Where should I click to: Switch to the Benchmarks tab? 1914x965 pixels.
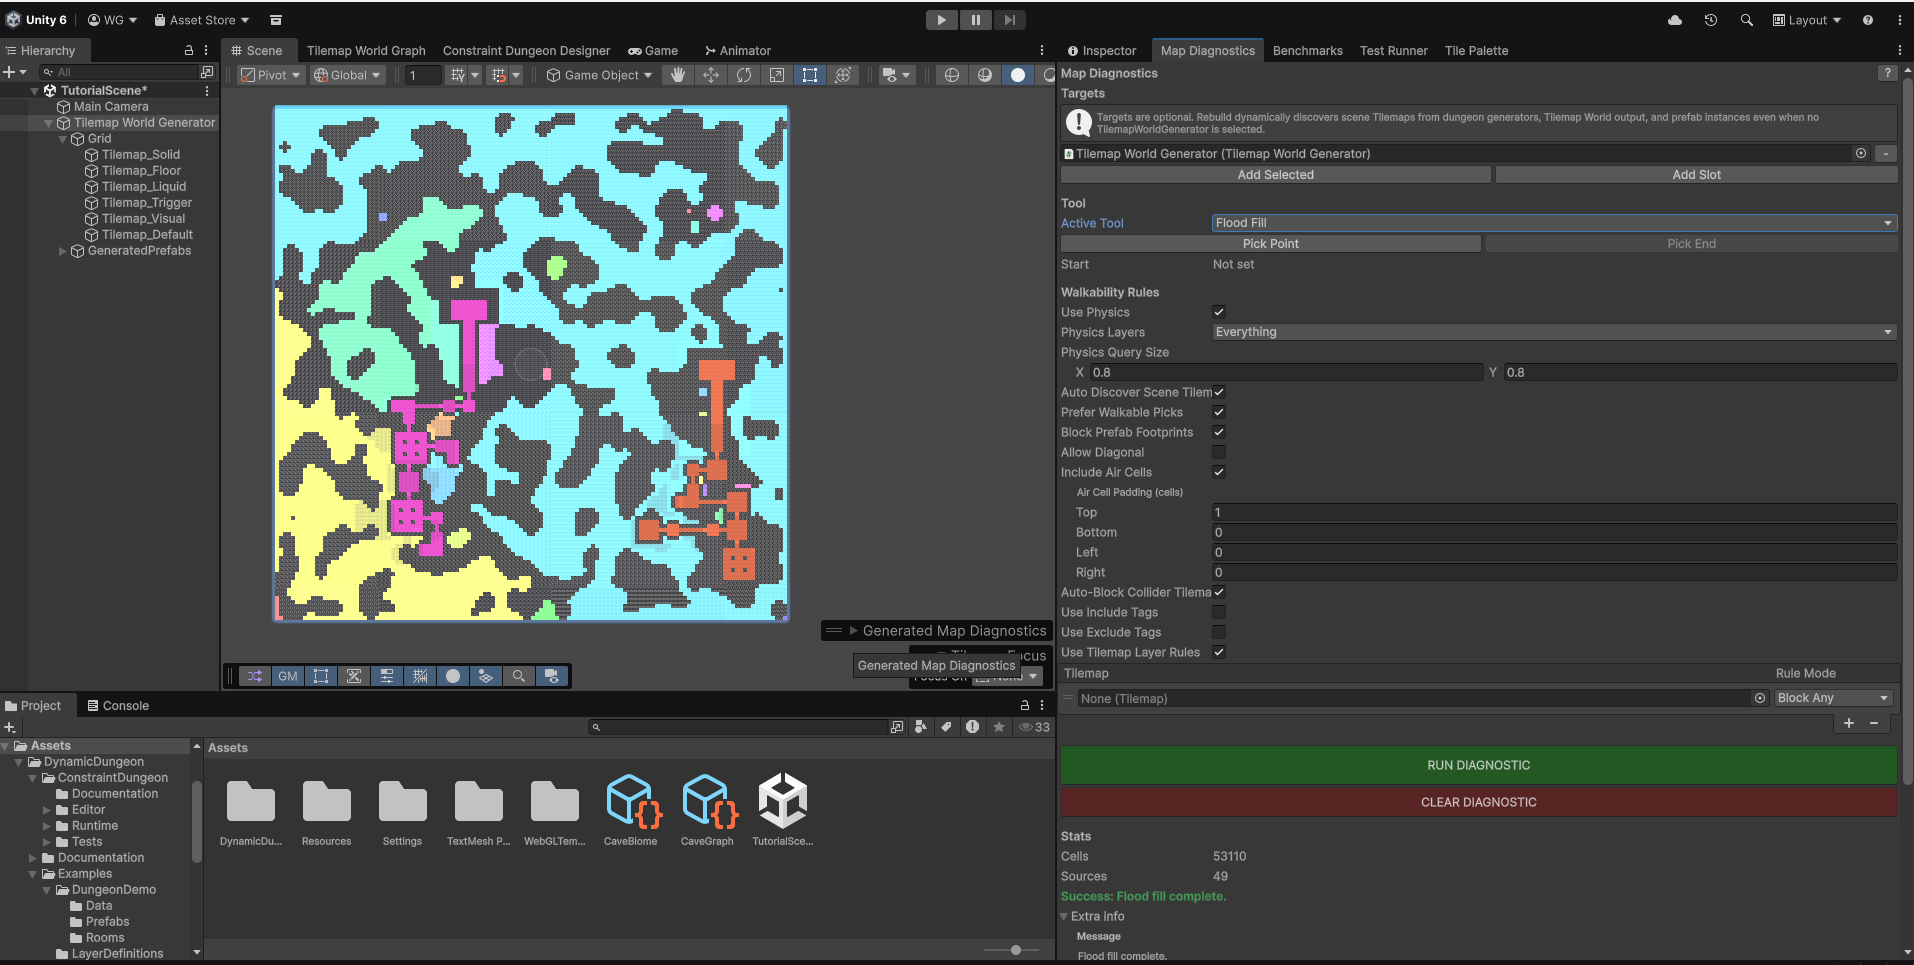click(x=1307, y=51)
